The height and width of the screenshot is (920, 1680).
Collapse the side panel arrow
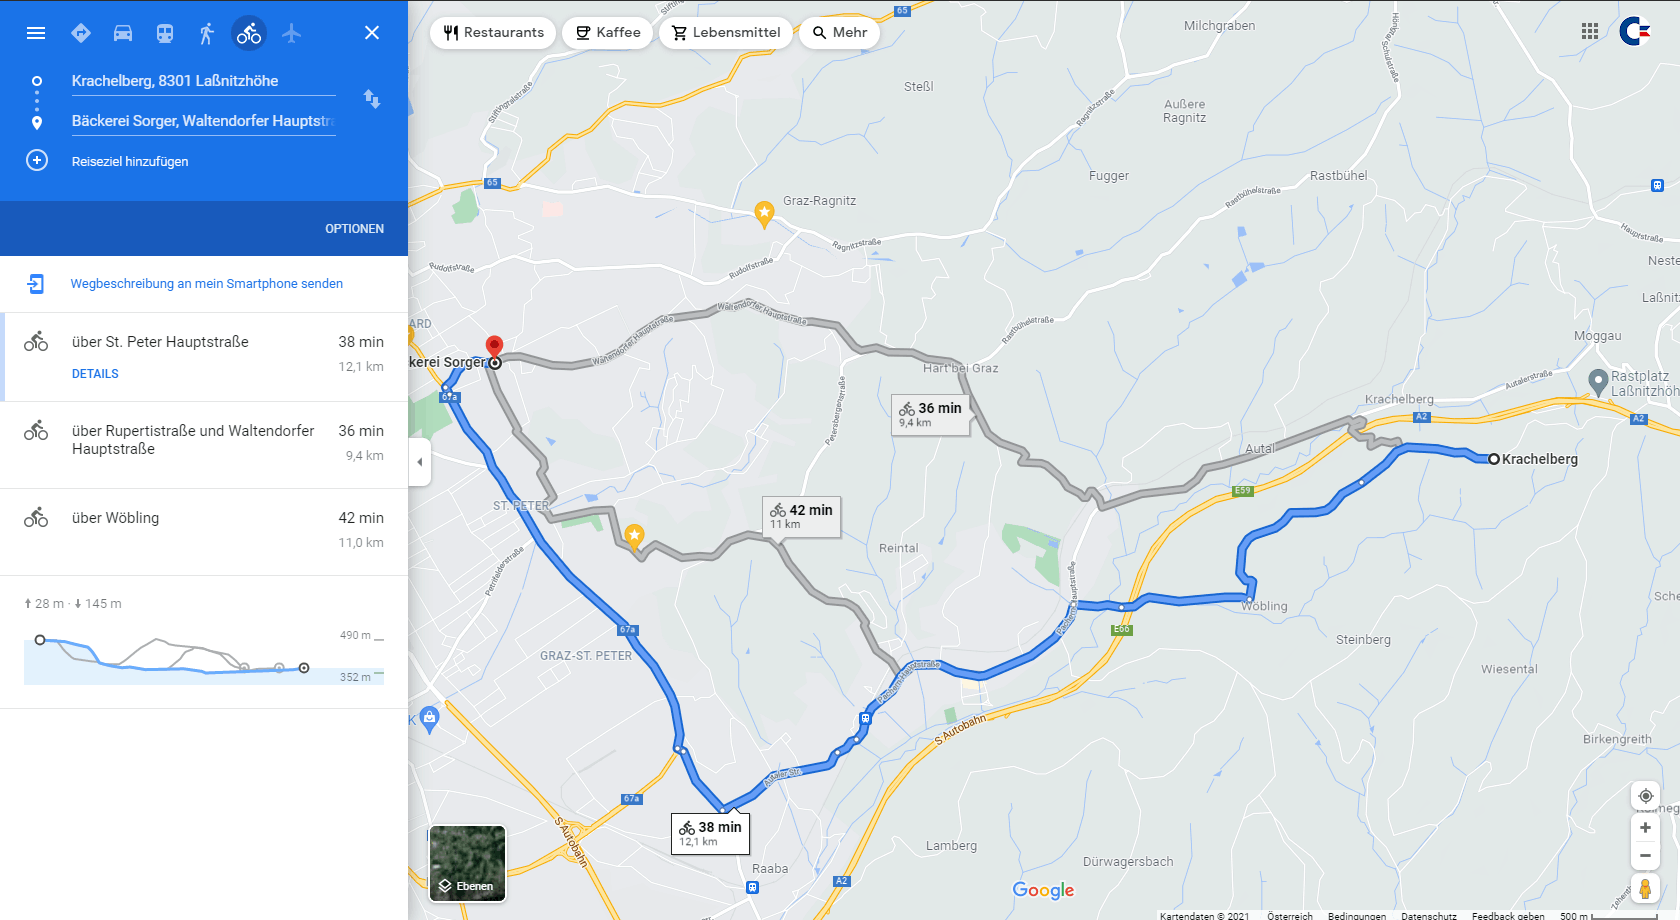click(x=420, y=462)
